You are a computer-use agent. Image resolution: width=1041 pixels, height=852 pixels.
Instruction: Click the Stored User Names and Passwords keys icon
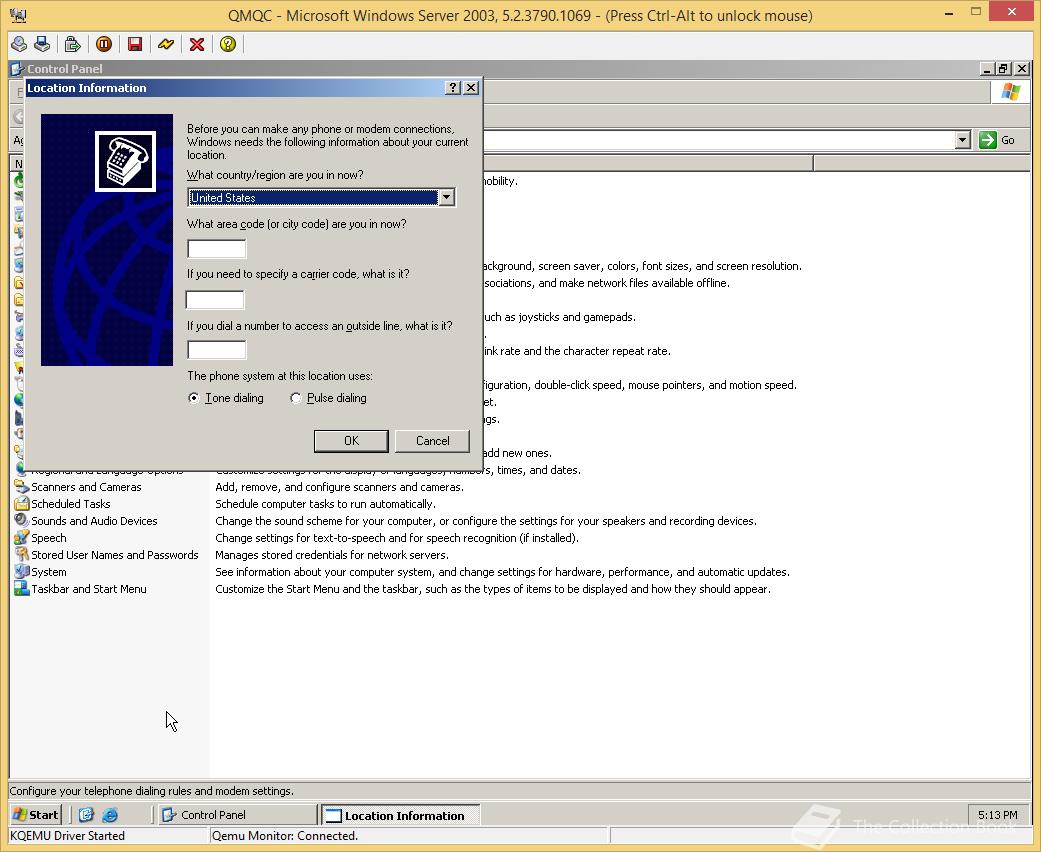pyautogui.click(x=21, y=554)
